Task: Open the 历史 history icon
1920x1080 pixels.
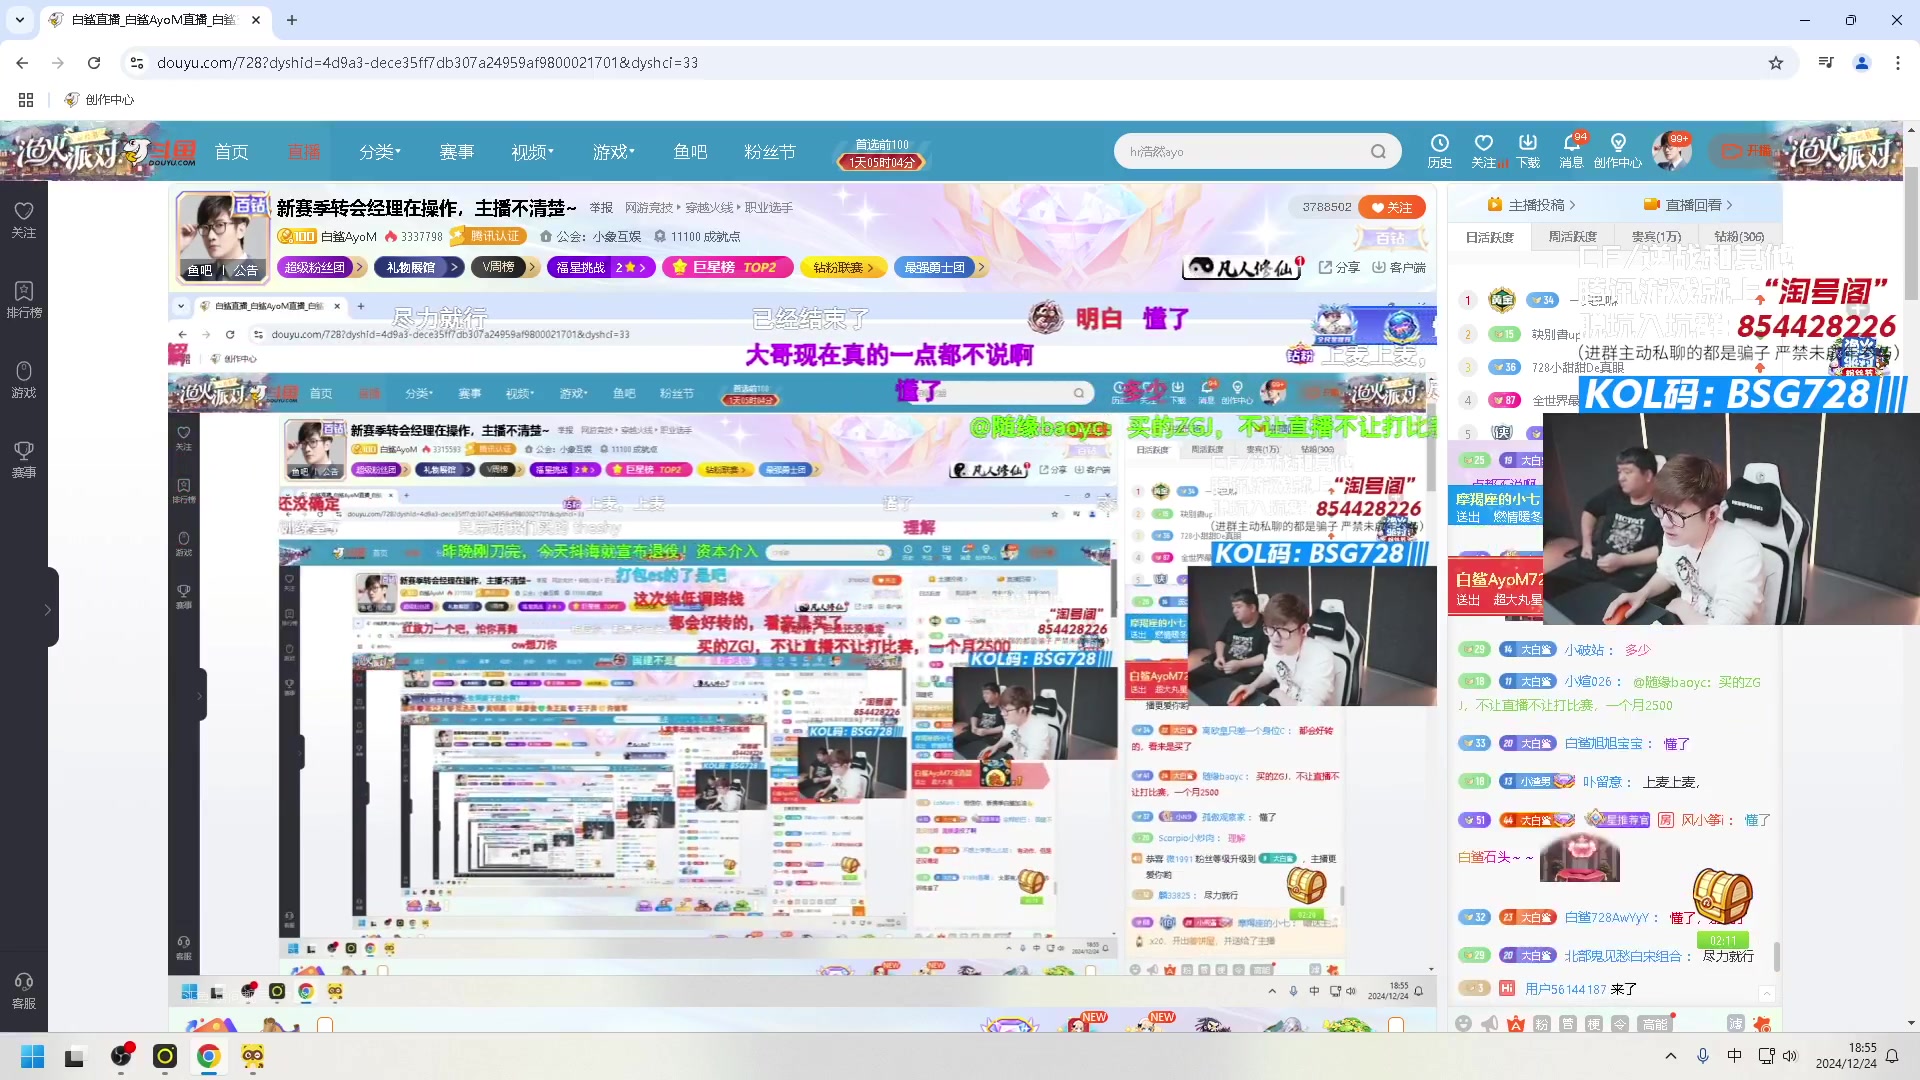Action: 1439,150
